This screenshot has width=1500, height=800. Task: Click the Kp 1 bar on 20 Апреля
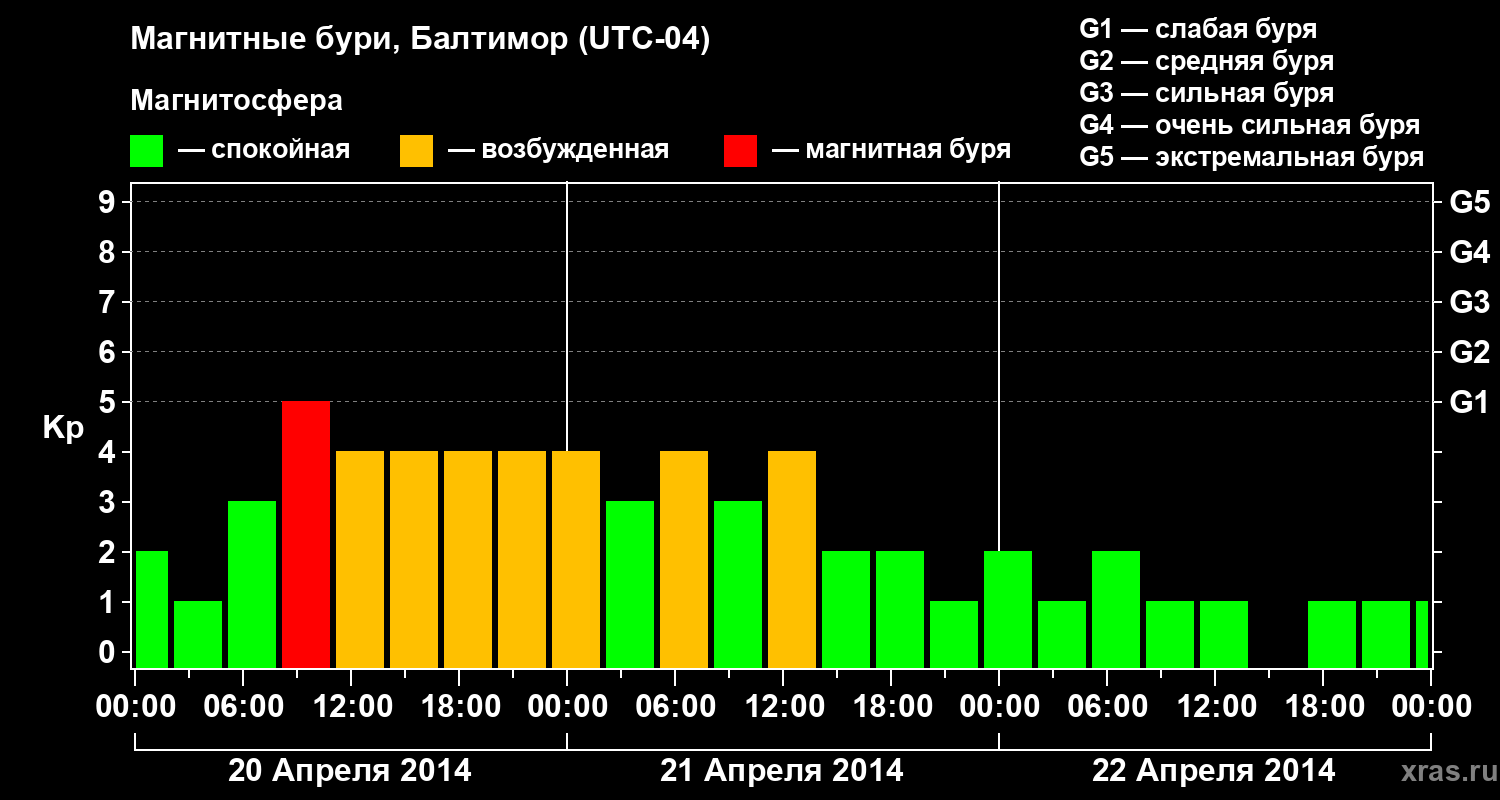198,634
